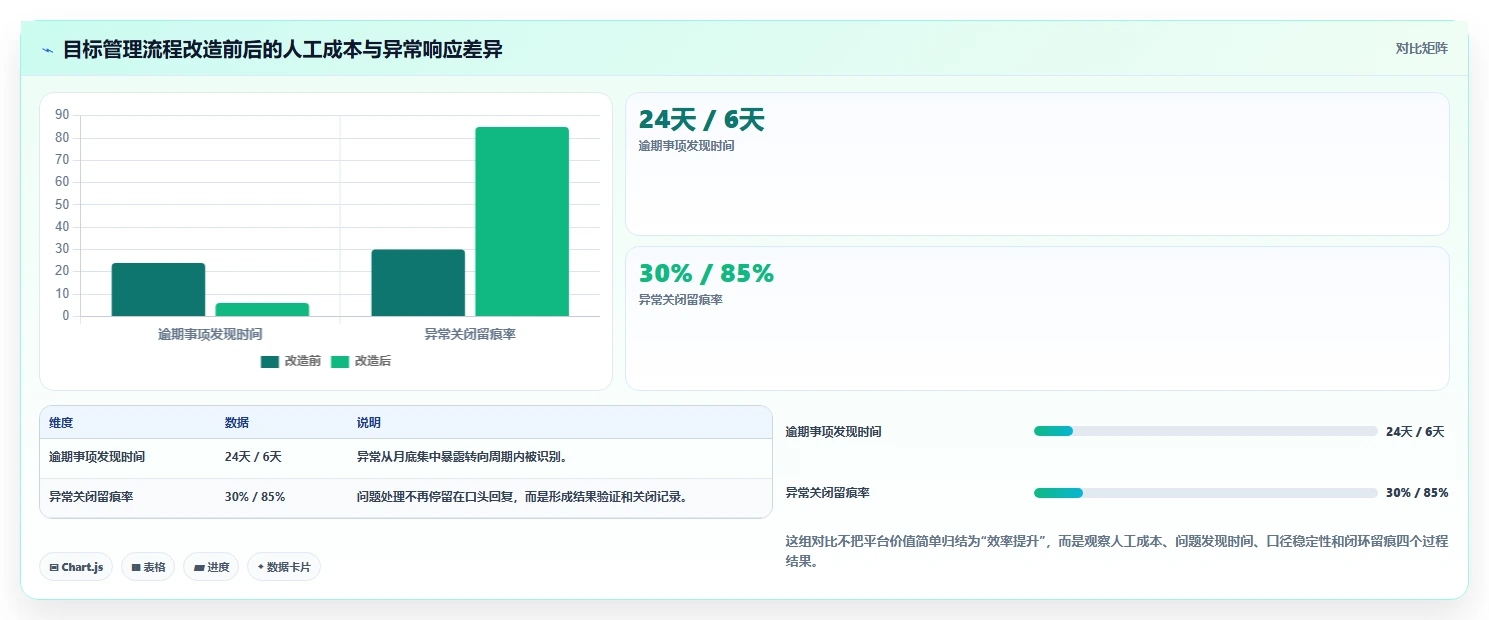Click the 异常关闭留痕率 progress bar
Viewport: 1489px width, 620px height.
(x=1206, y=493)
